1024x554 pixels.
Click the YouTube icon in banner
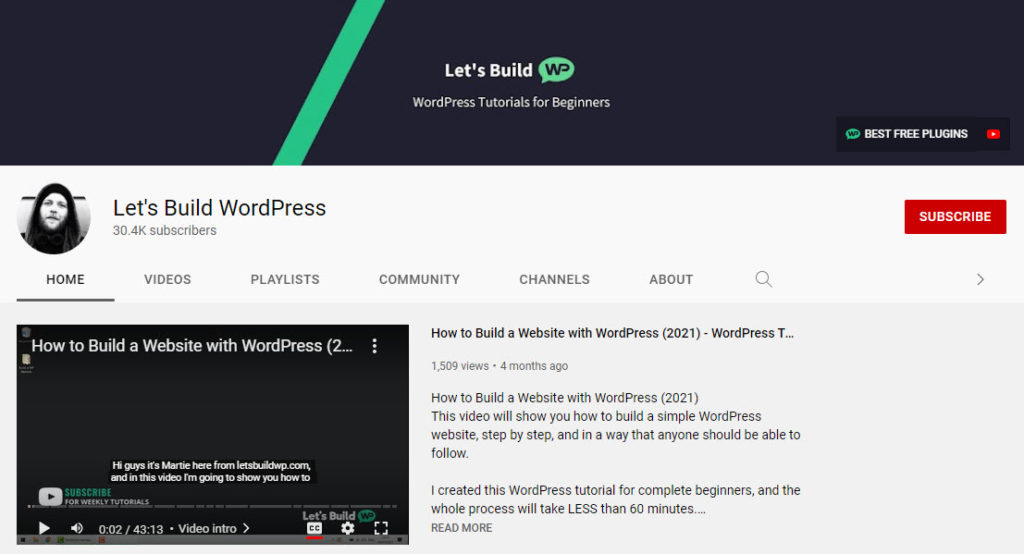tap(993, 134)
